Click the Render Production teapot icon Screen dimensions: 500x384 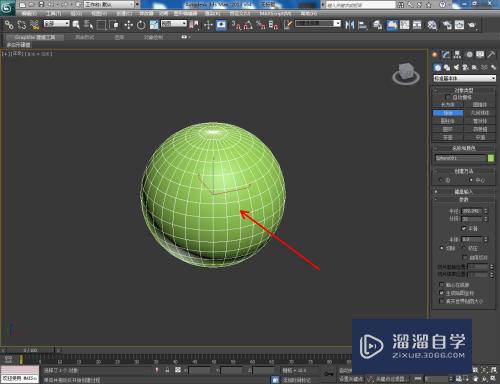point(472,25)
